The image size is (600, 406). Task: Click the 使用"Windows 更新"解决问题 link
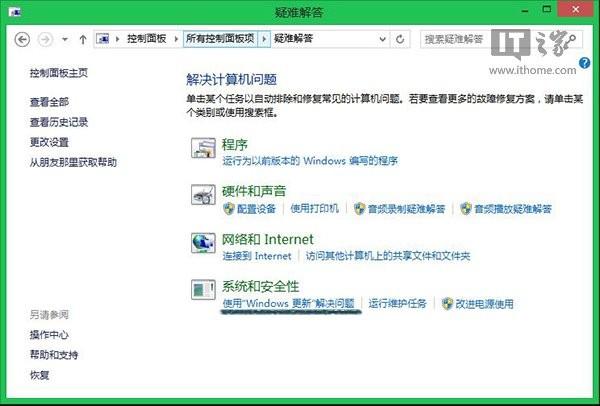click(289, 303)
